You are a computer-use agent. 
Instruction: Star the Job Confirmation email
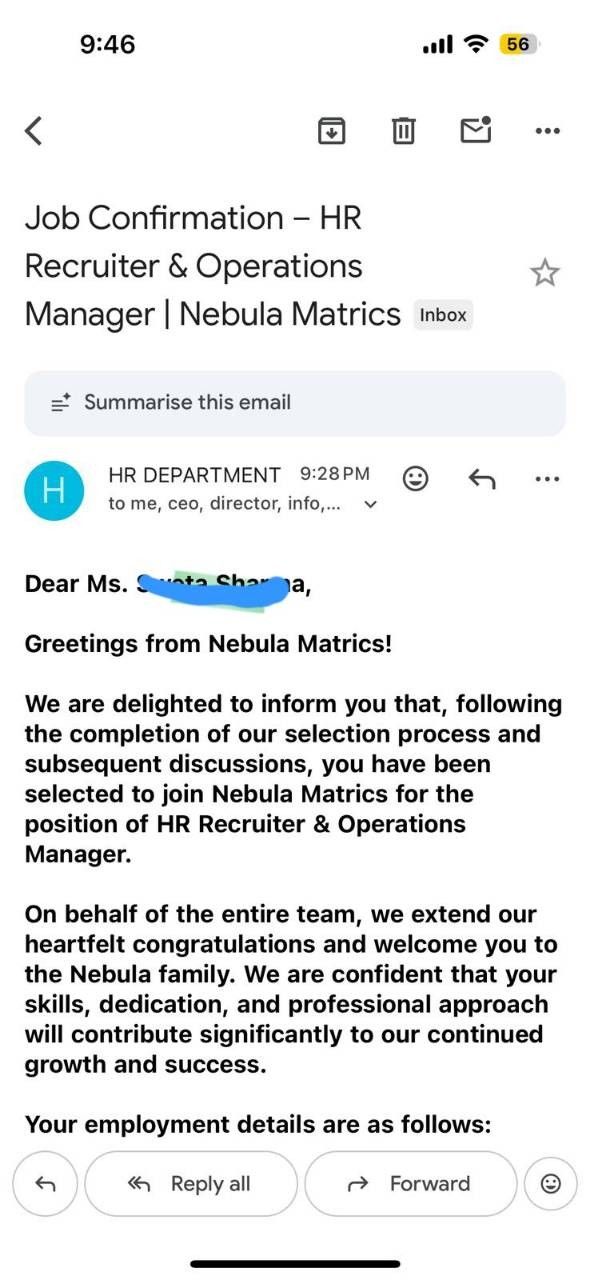click(x=545, y=273)
